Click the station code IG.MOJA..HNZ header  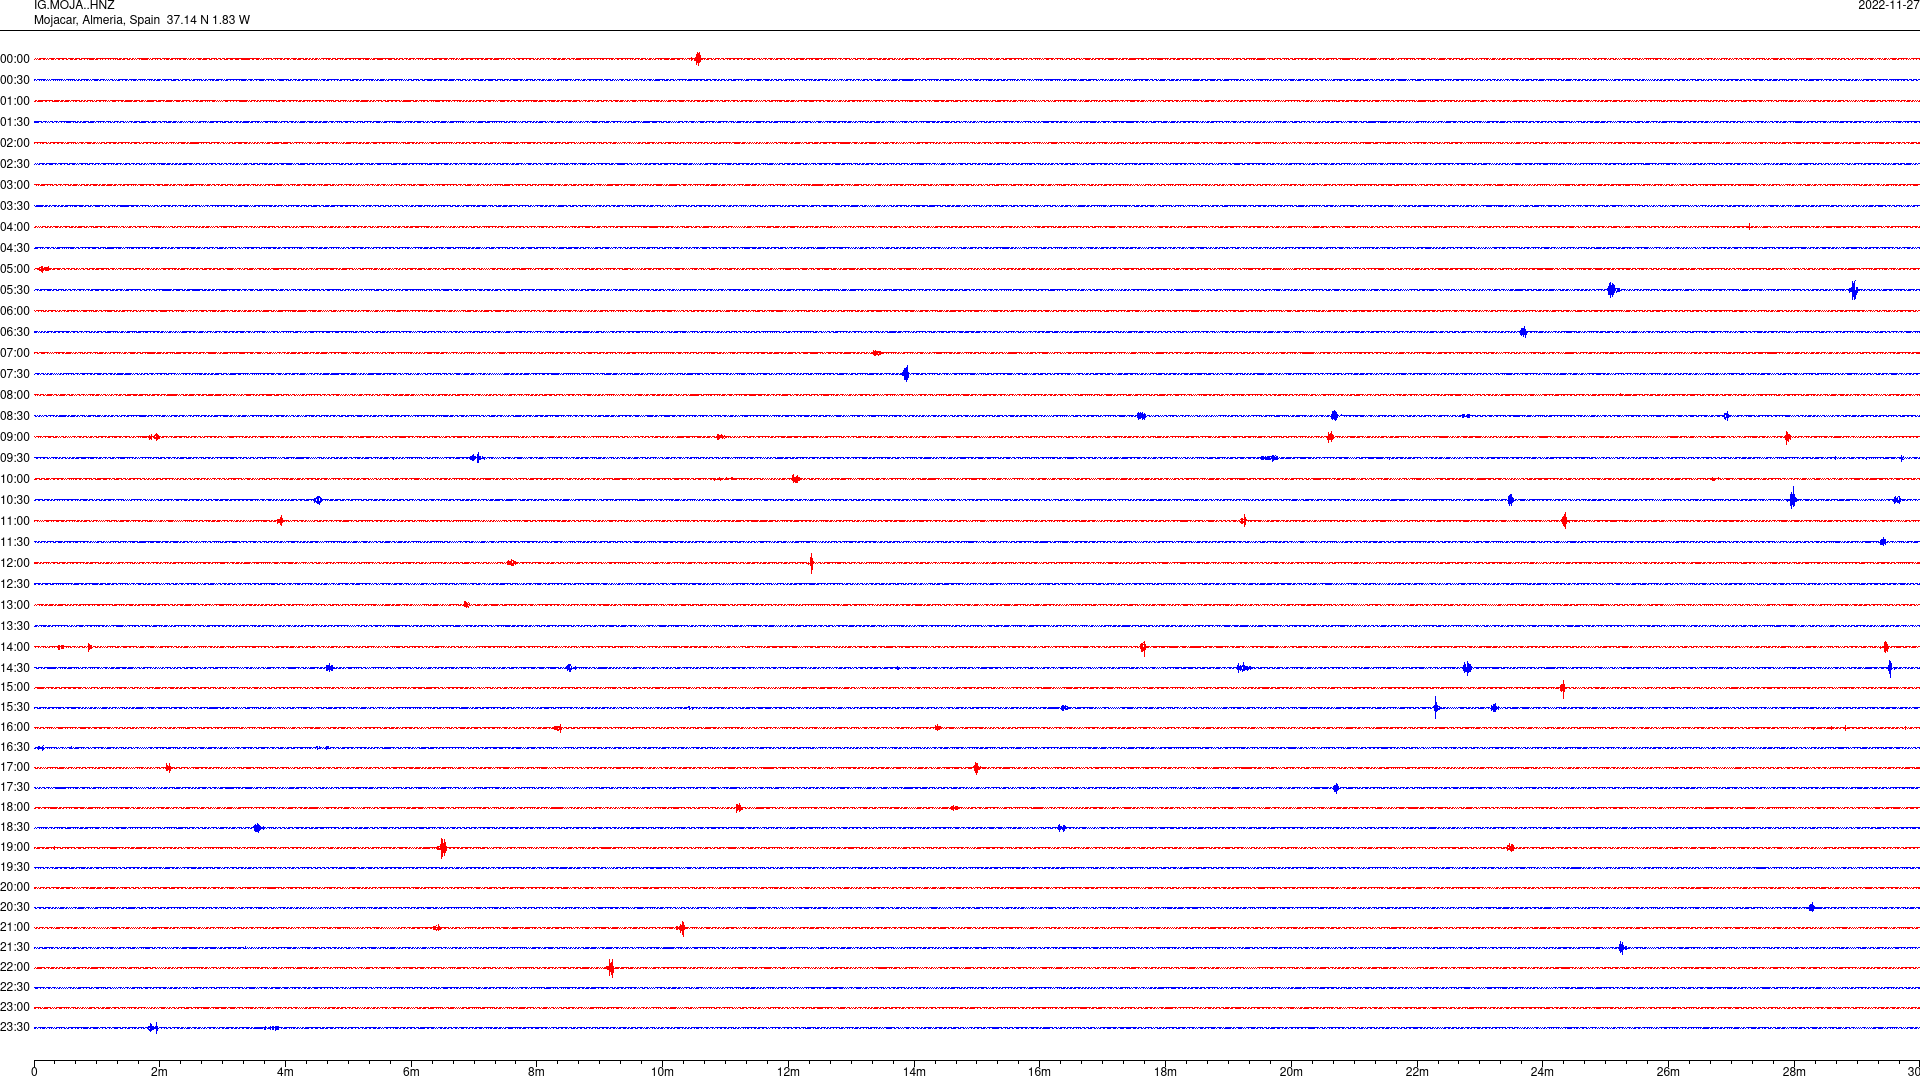74,5
